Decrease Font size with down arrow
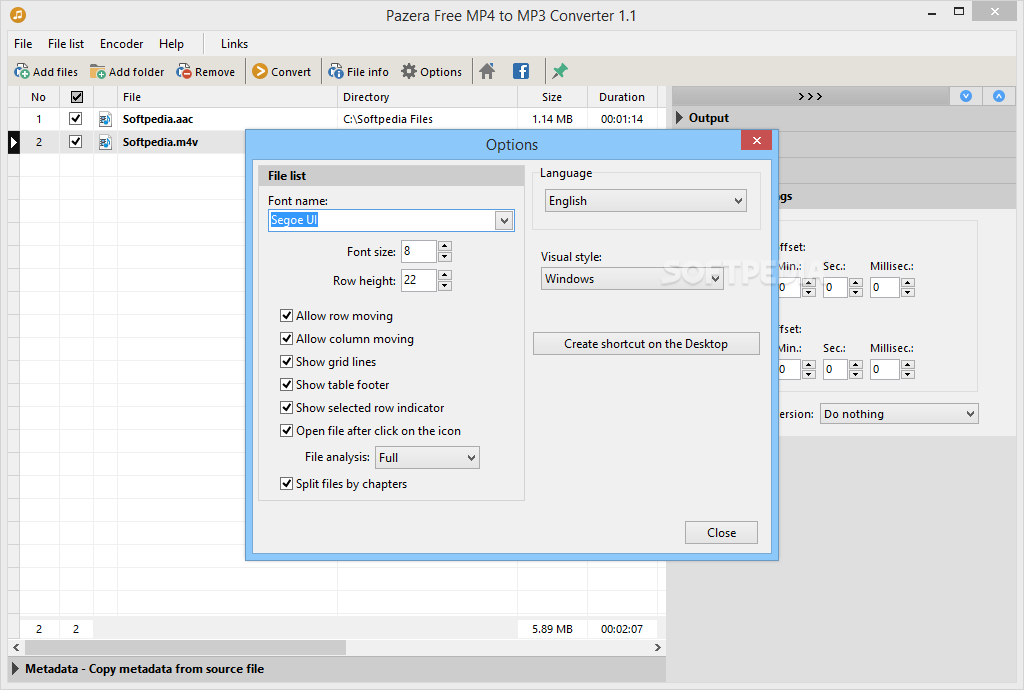The image size is (1024, 690). 445,257
